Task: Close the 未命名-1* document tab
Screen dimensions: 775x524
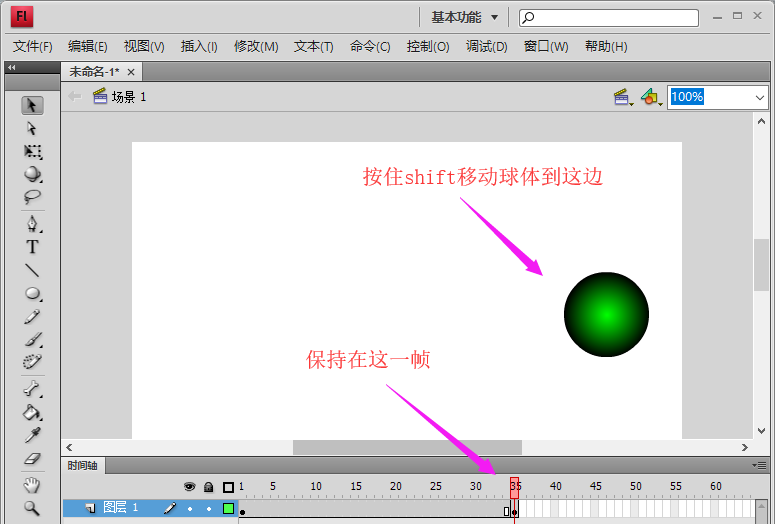Action: coord(131,72)
